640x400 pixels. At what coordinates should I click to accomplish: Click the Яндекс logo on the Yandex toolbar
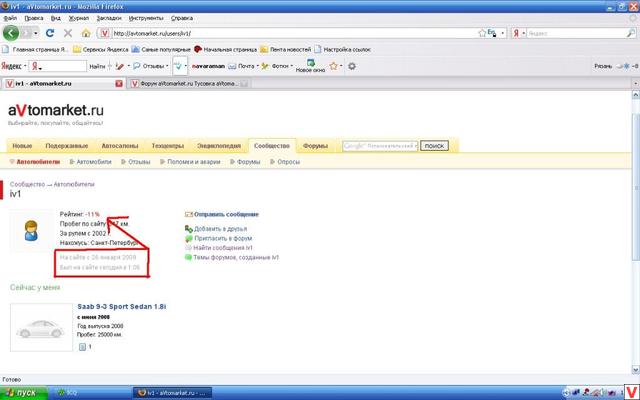[x=11, y=66]
